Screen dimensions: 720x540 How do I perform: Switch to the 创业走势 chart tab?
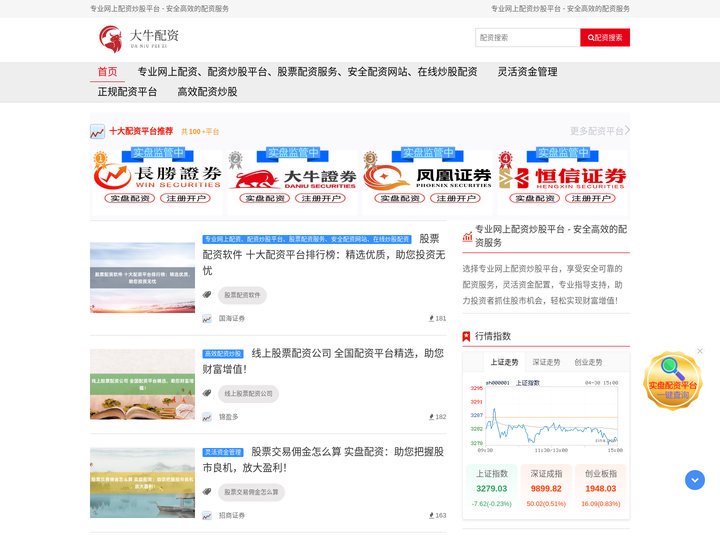click(588, 362)
